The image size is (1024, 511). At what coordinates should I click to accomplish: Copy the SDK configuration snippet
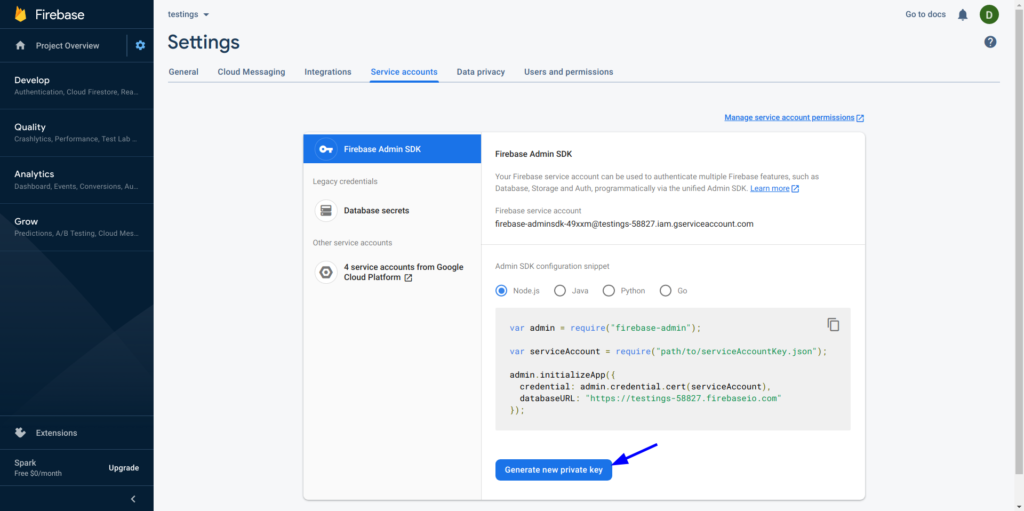point(833,324)
